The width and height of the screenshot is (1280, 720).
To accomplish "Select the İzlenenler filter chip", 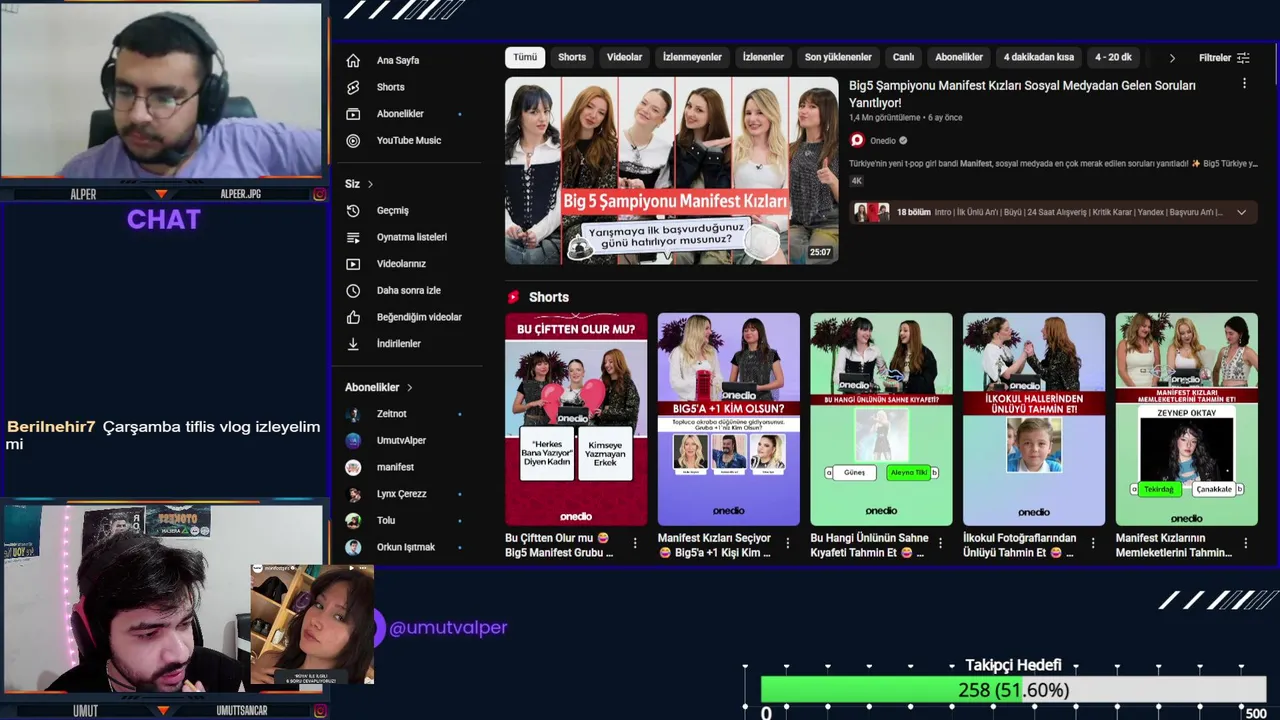I will pos(763,57).
